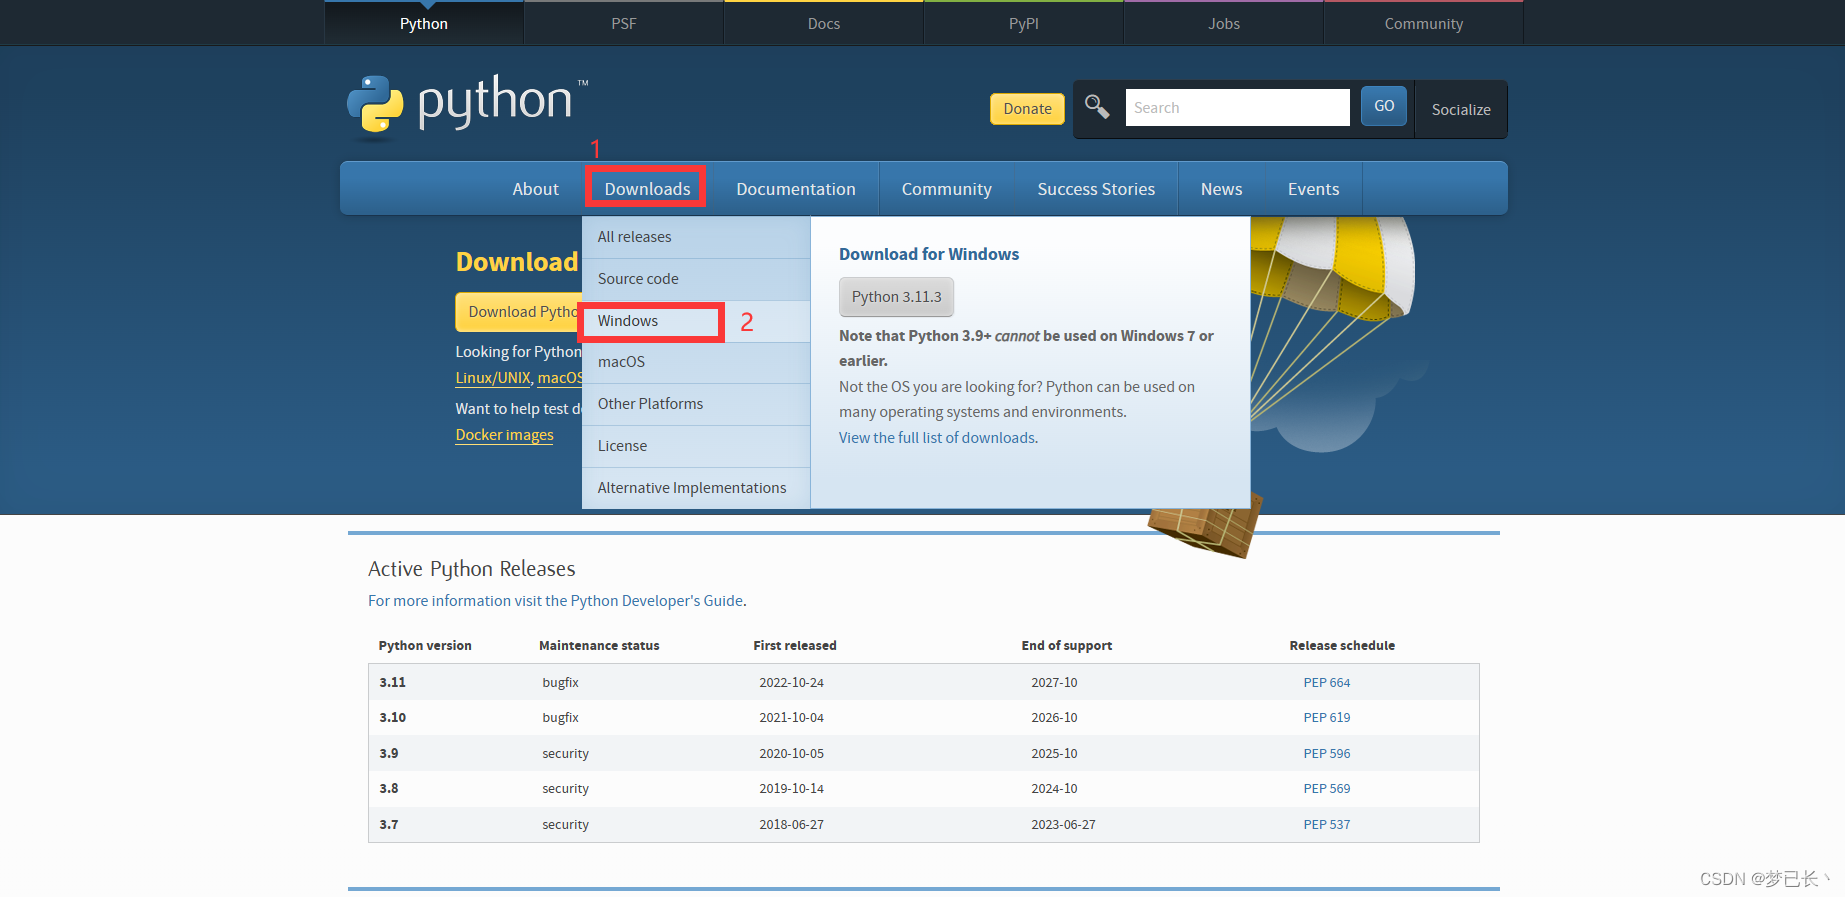The height and width of the screenshot is (897, 1845).
Task: Open the Socialize menu
Action: 1461,109
